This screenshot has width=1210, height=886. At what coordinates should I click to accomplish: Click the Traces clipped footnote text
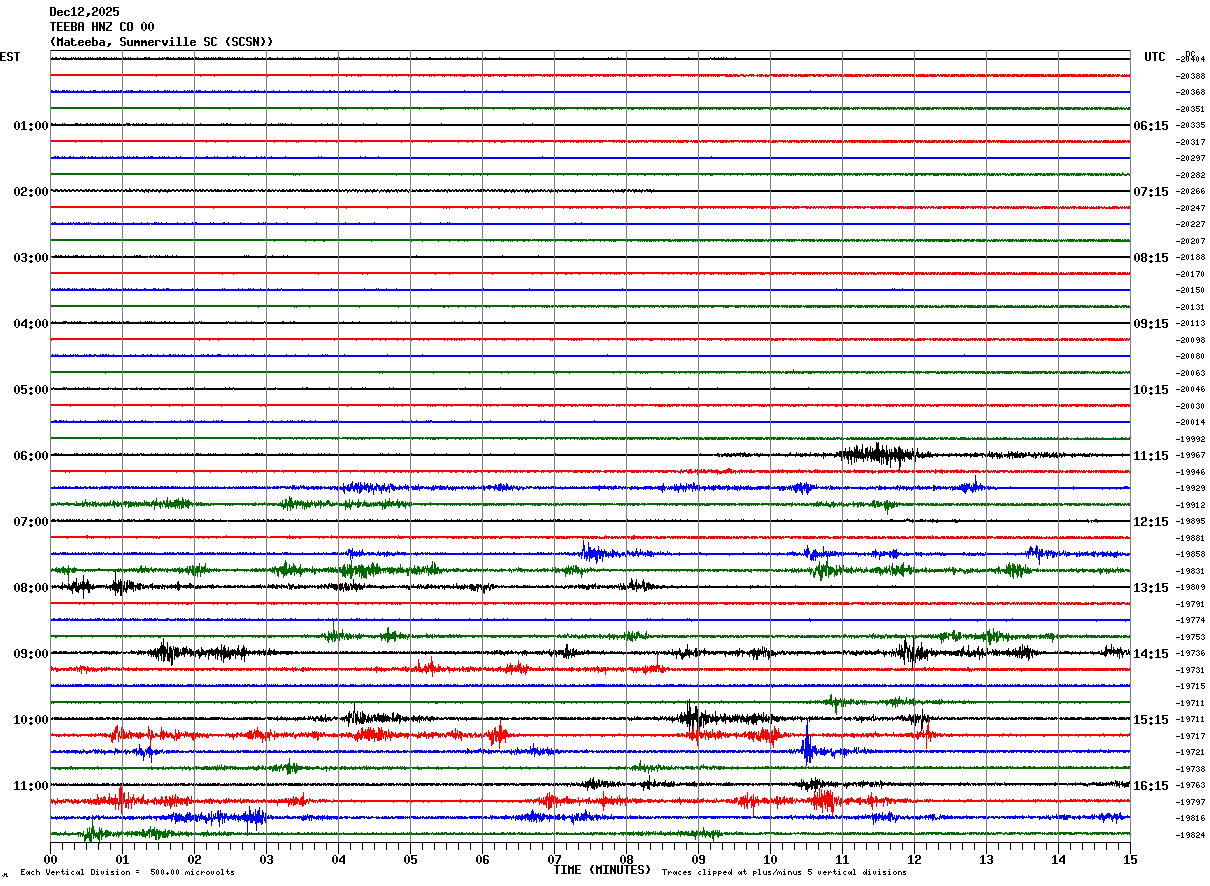pyautogui.click(x=784, y=873)
